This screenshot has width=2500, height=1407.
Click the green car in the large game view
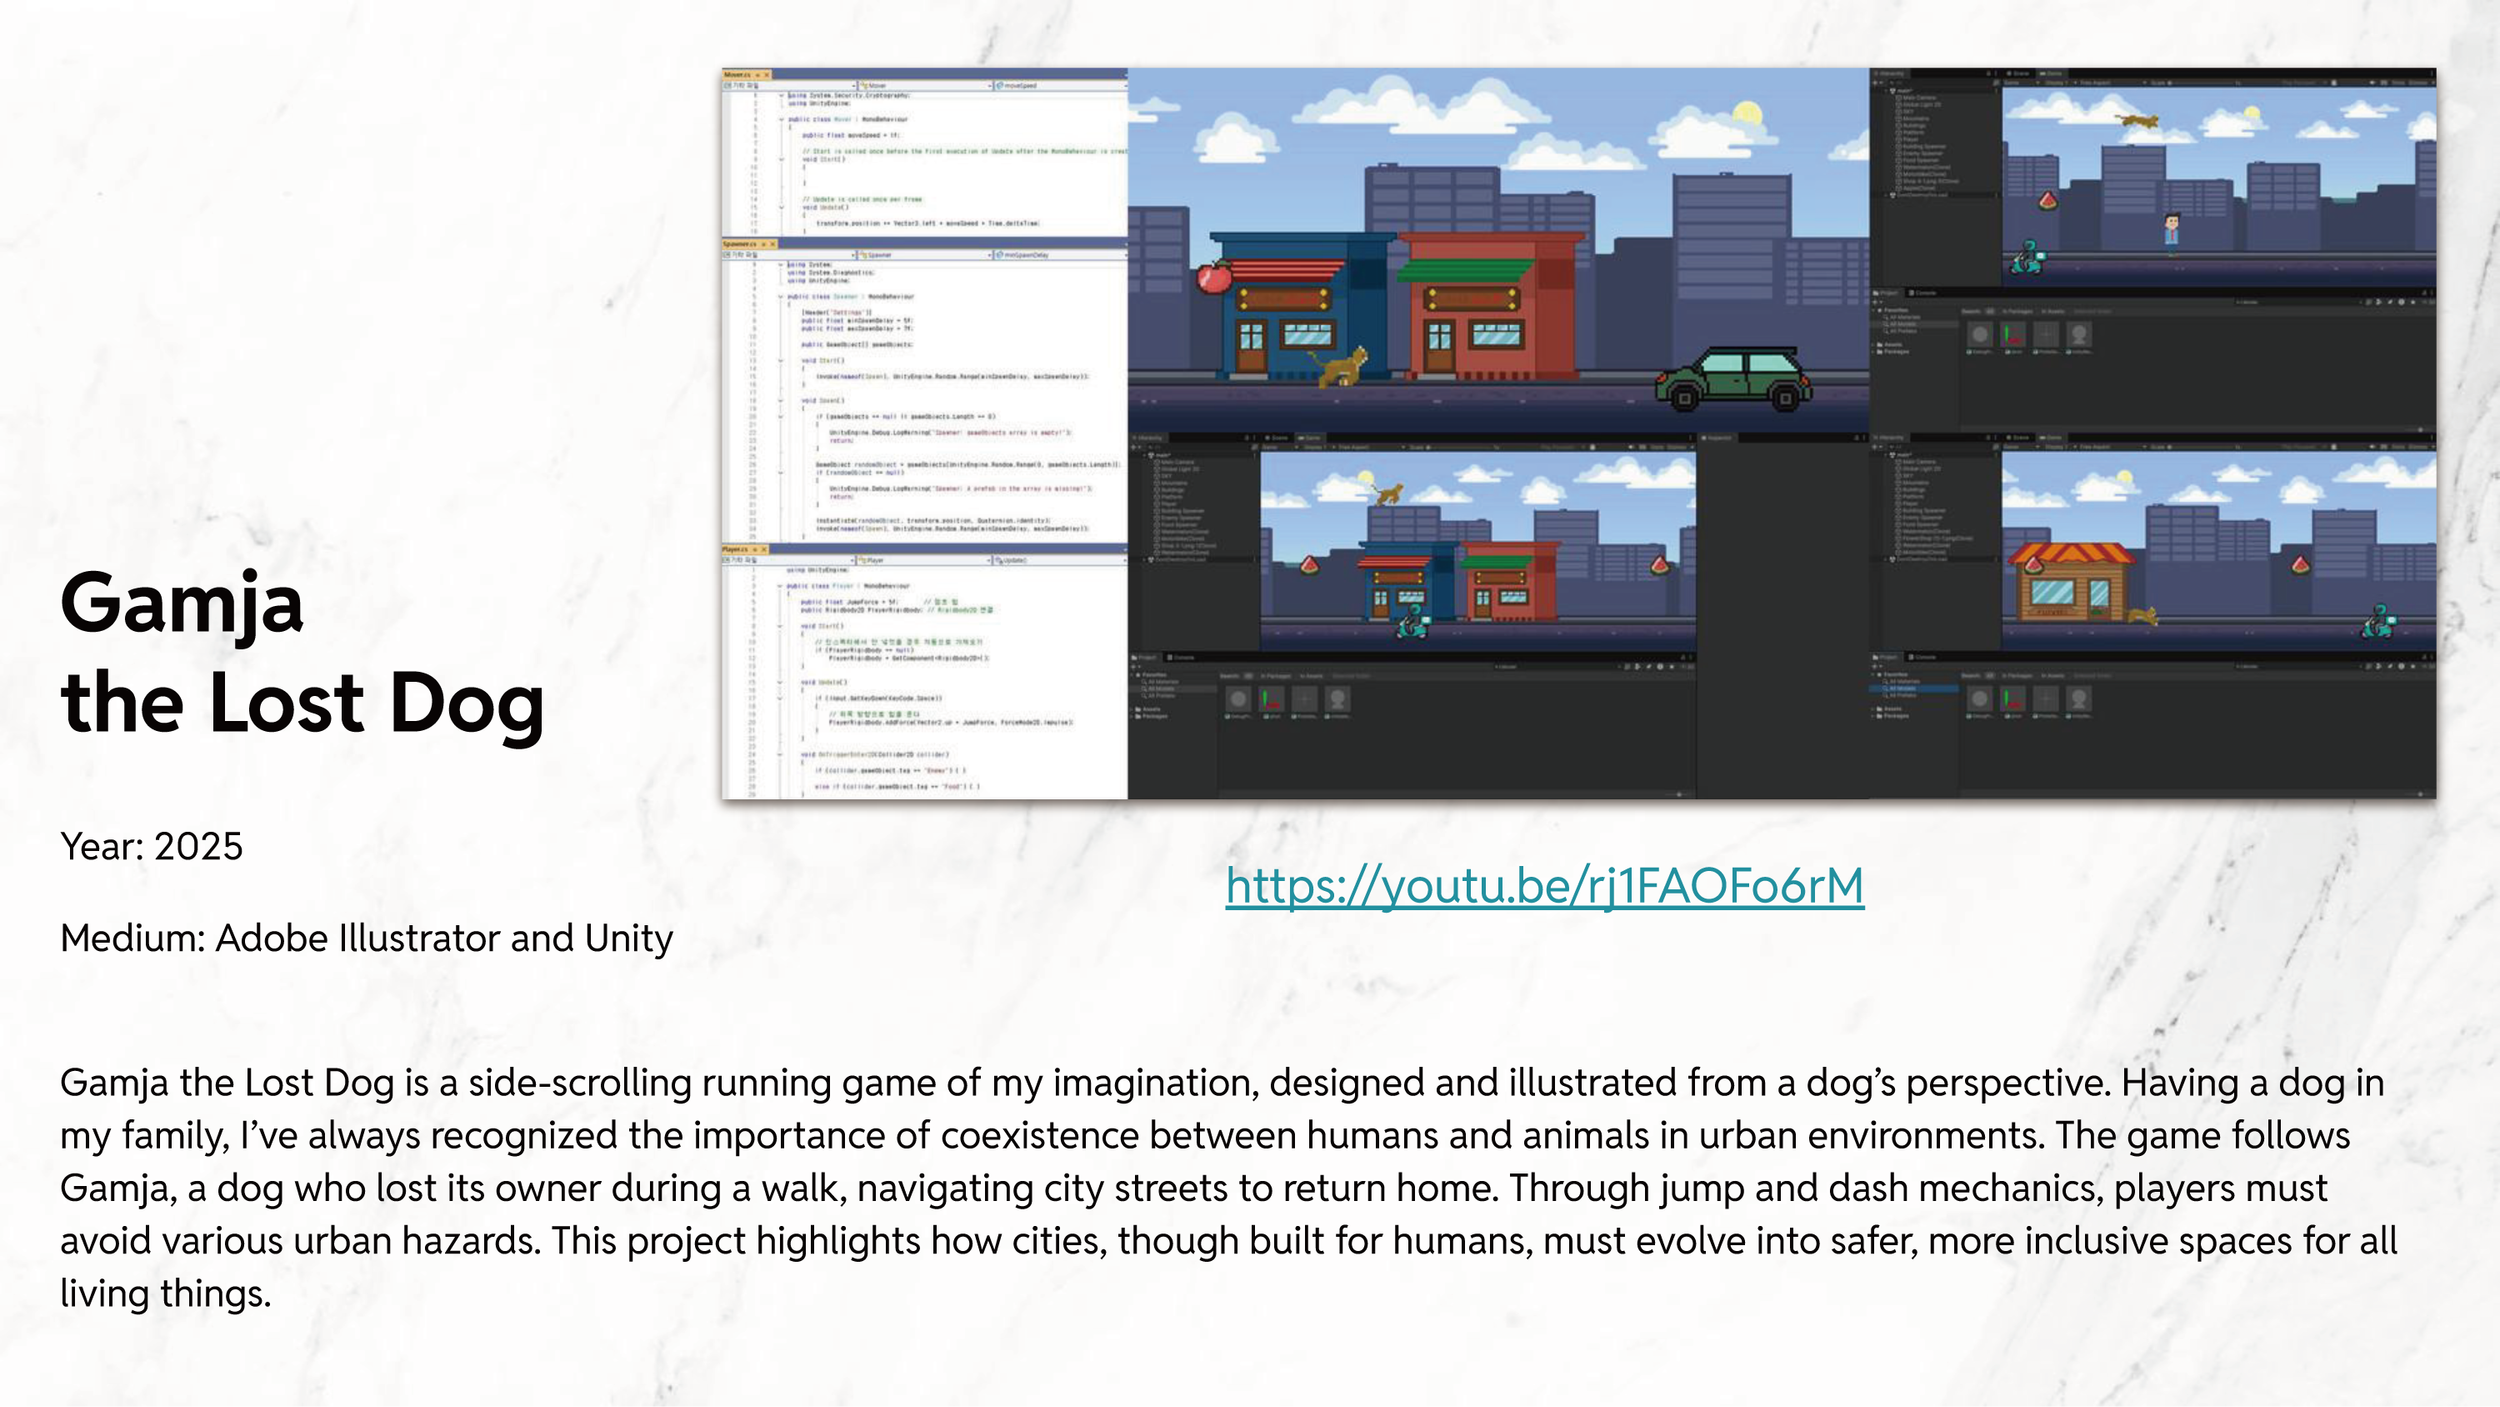pyautogui.click(x=1734, y=379)
